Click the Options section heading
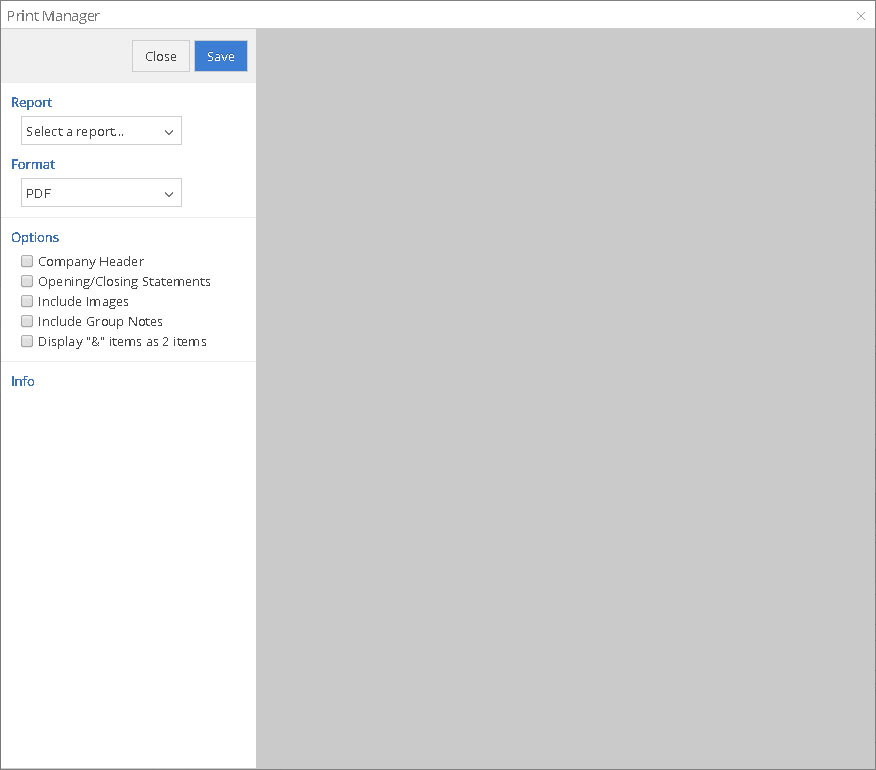Image resolution: width=876 pixels, height=770 pixels. point(35,237)
